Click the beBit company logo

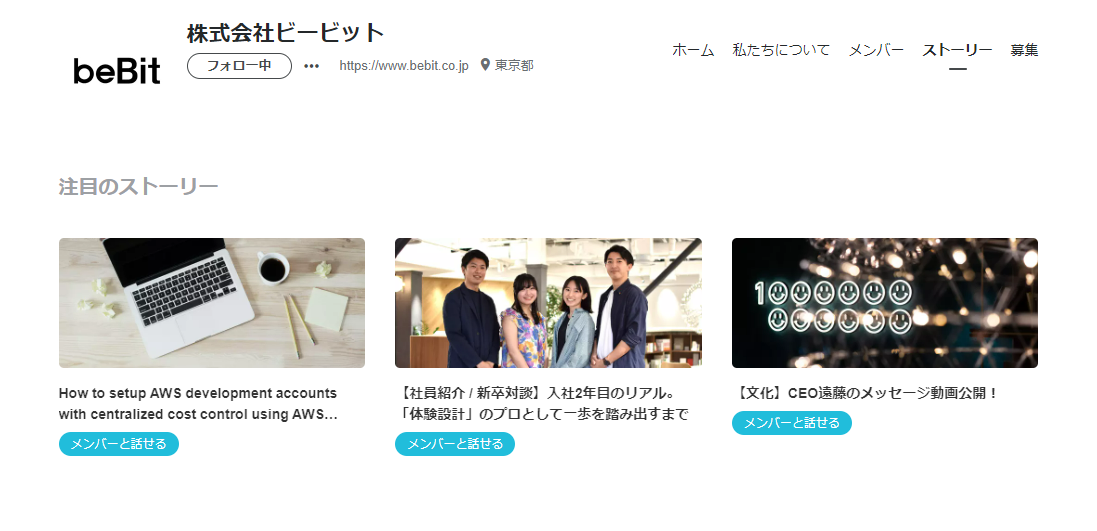[x=117, y=71]
